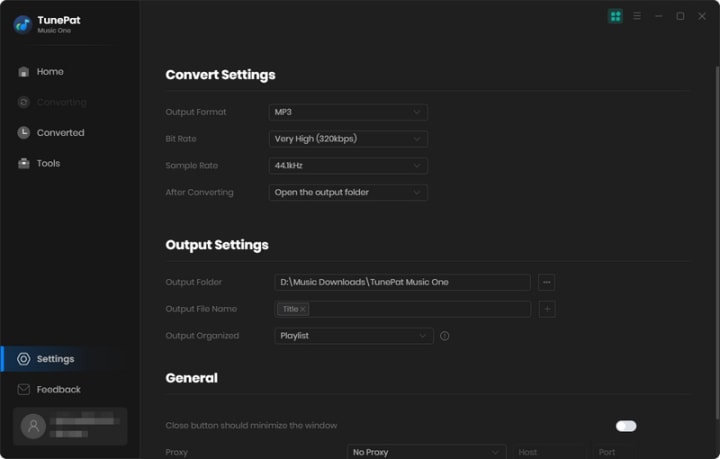Toggle close button minimizes the window
720x459 pixels.
pyautogui.click(x=626, y=426)
